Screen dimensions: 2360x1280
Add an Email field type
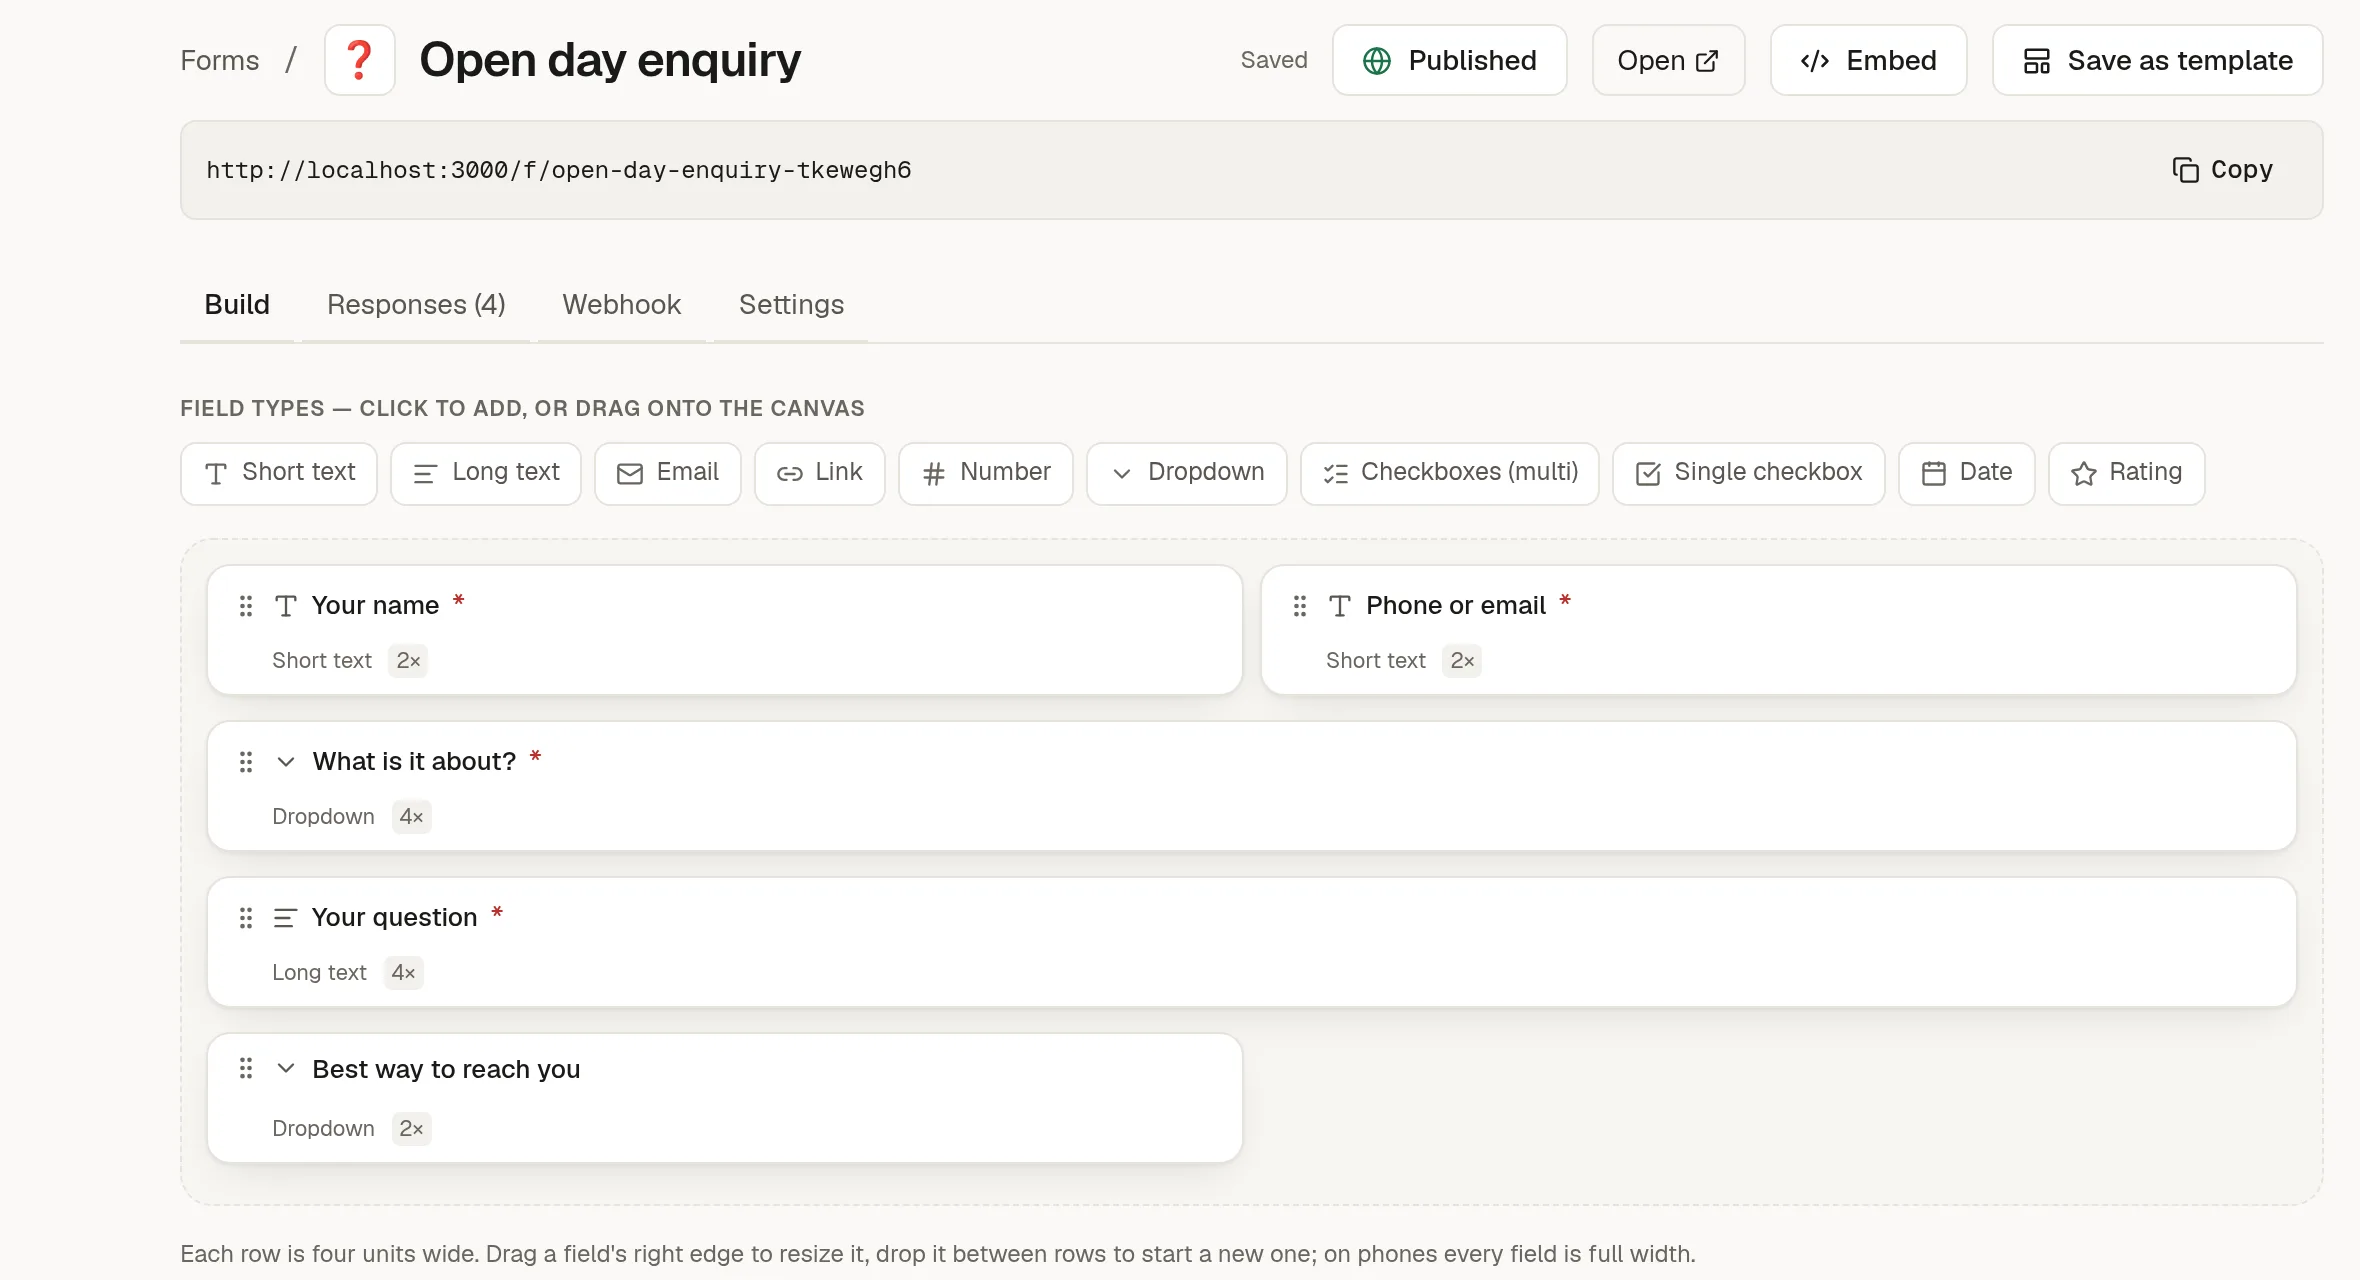tap(668, 473)
